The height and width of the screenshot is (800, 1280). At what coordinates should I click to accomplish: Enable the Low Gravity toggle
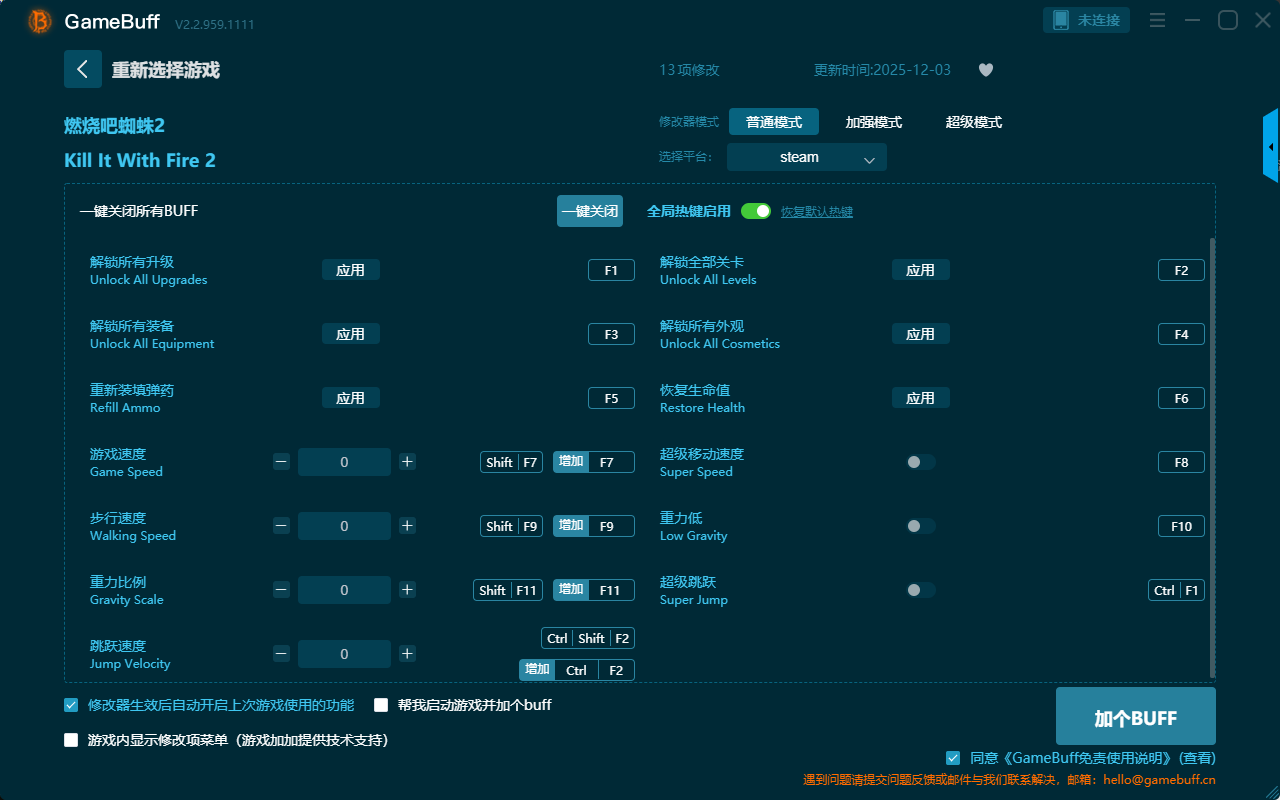point(920,526)
